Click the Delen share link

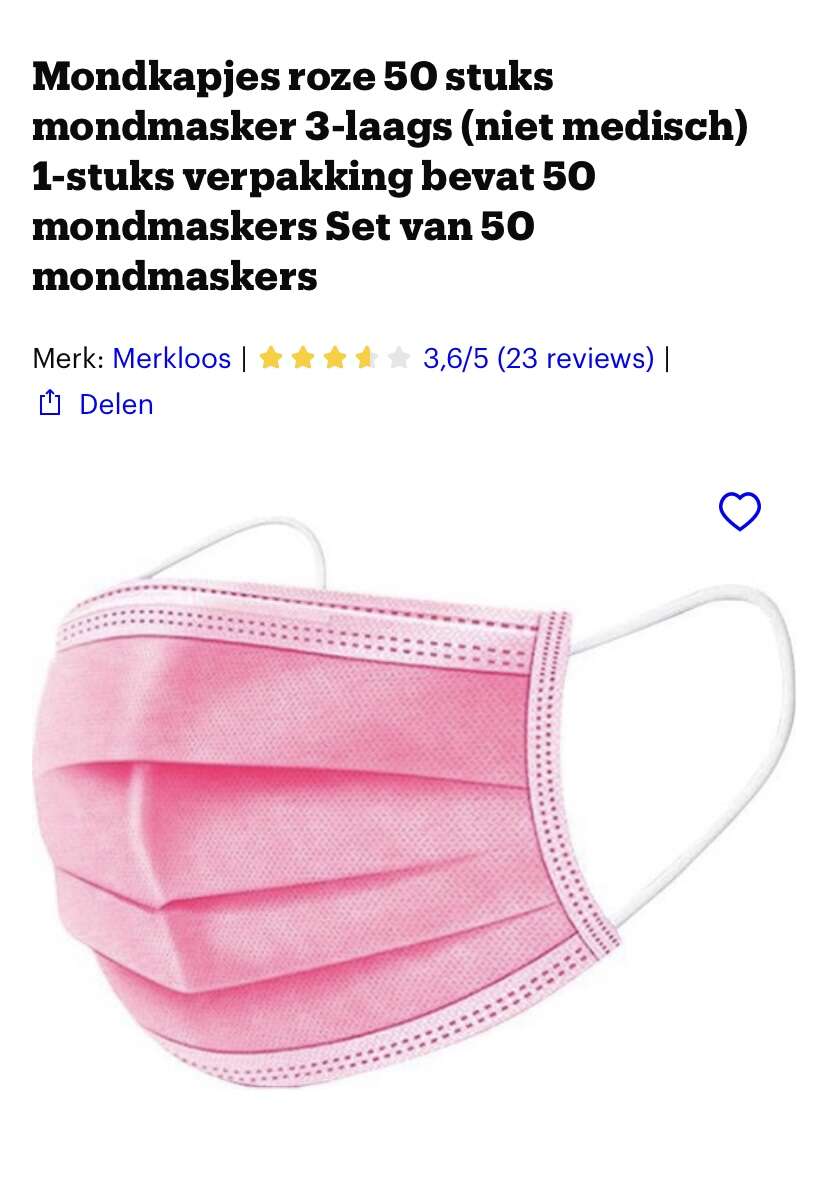(117, 404)
